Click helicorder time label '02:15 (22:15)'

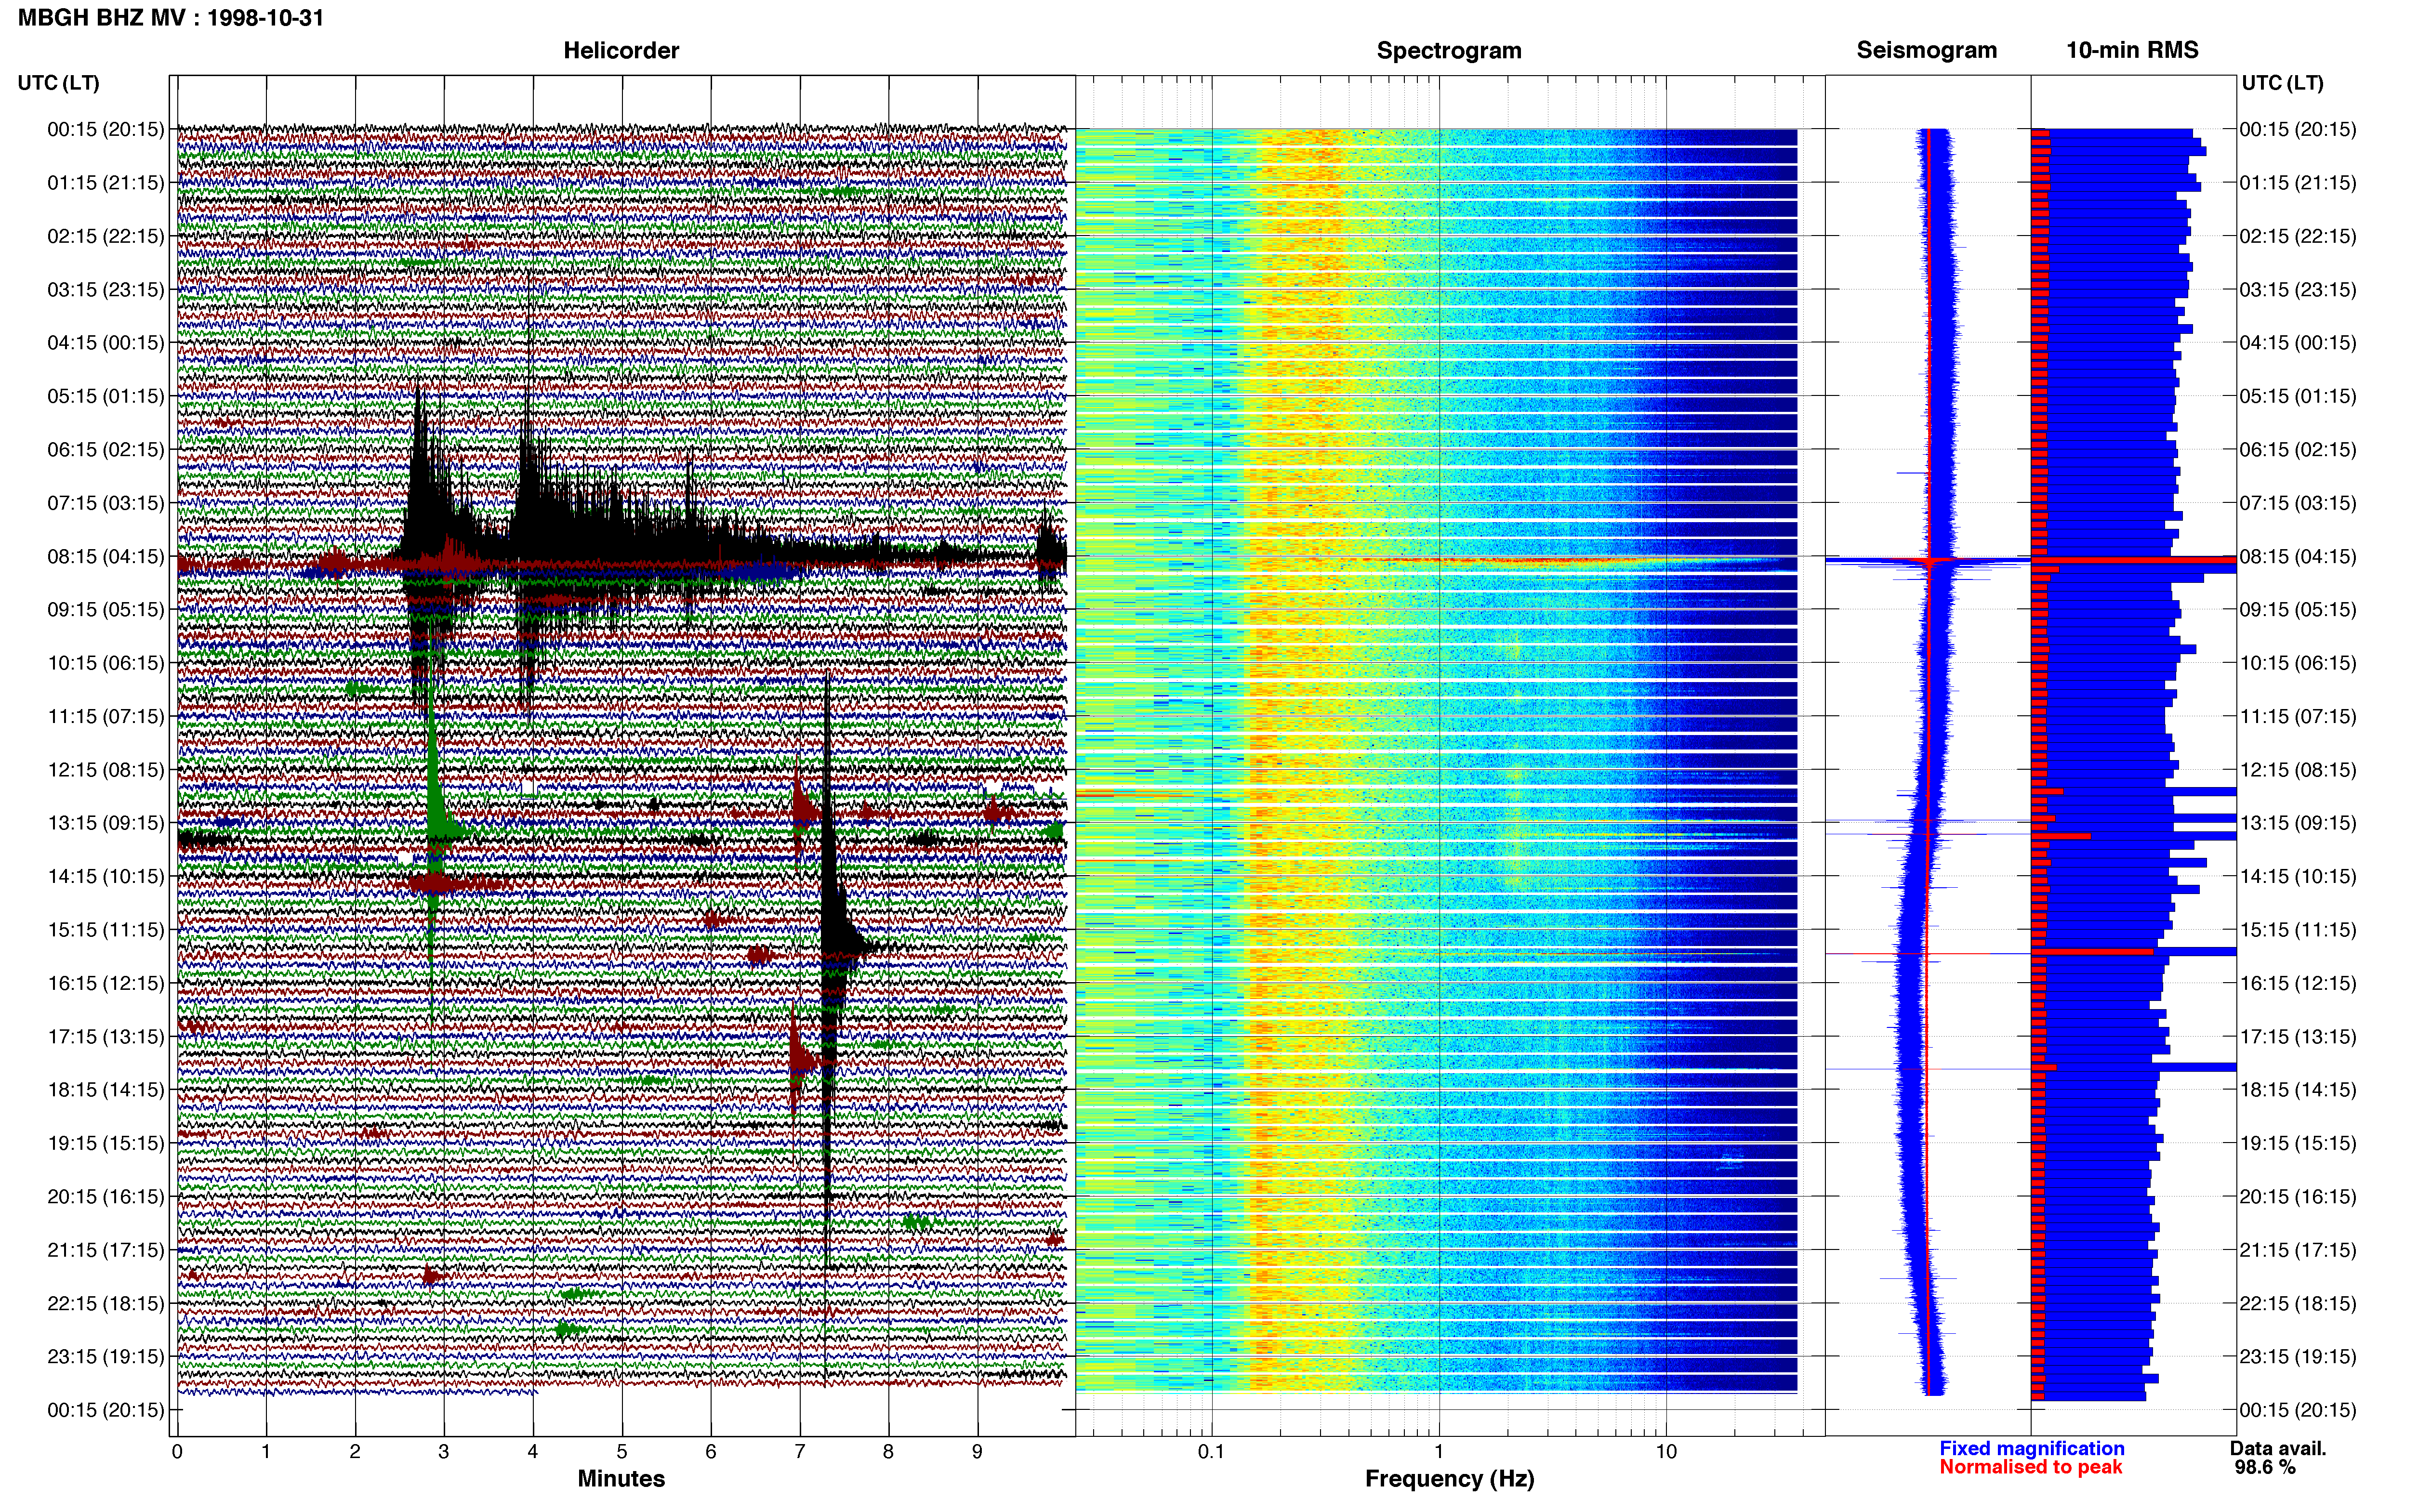point(106,236)
